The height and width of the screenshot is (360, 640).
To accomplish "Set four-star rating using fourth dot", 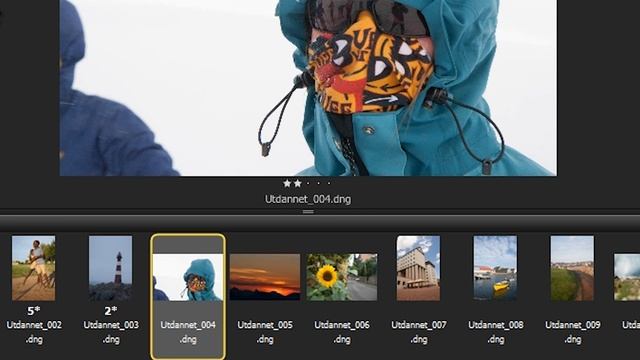I will point(319,184).
